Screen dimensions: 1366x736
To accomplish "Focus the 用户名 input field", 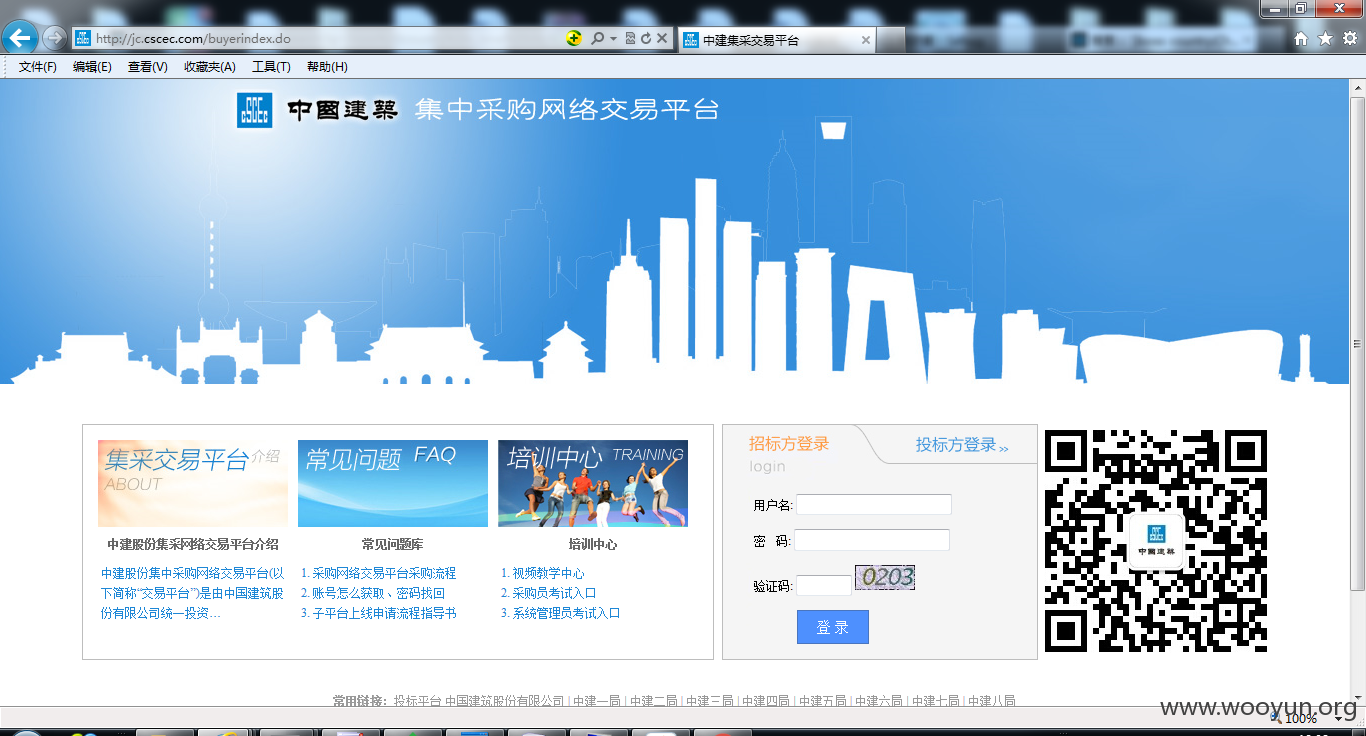I will pos(874,505).
